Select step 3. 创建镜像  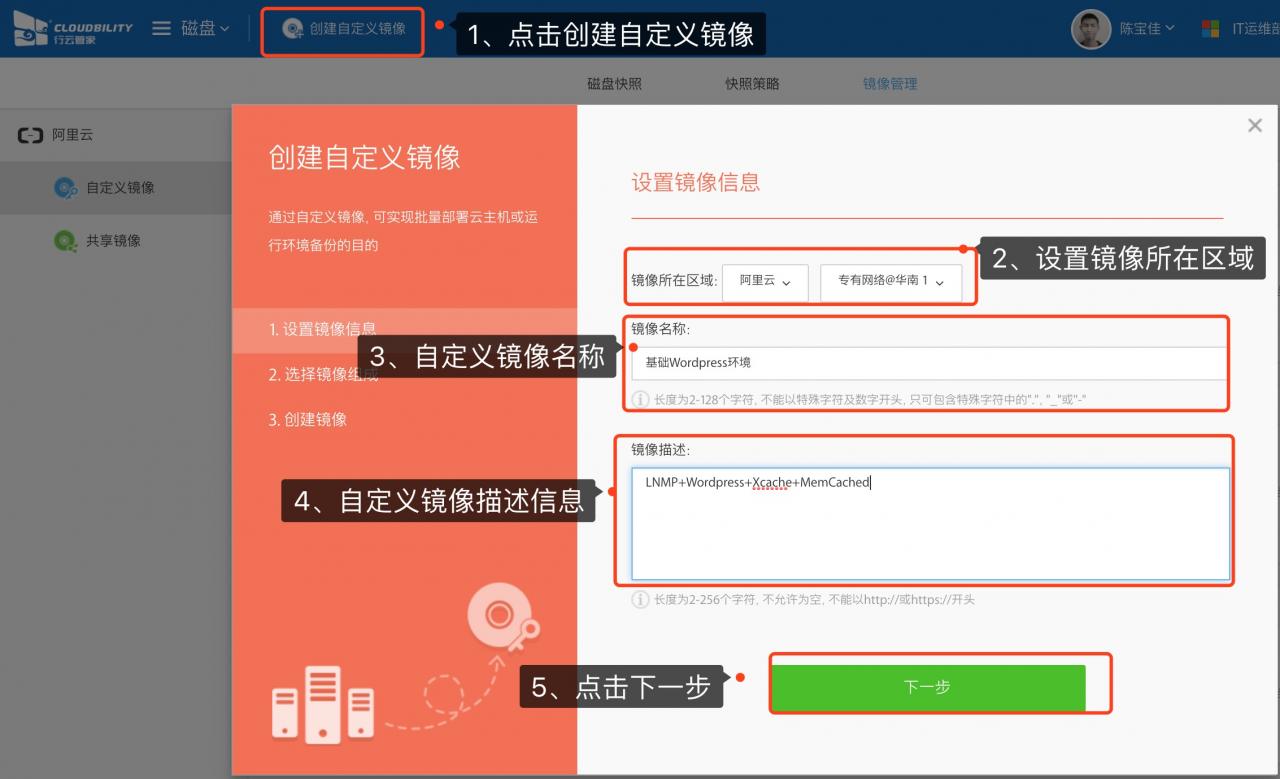point(307,420)
